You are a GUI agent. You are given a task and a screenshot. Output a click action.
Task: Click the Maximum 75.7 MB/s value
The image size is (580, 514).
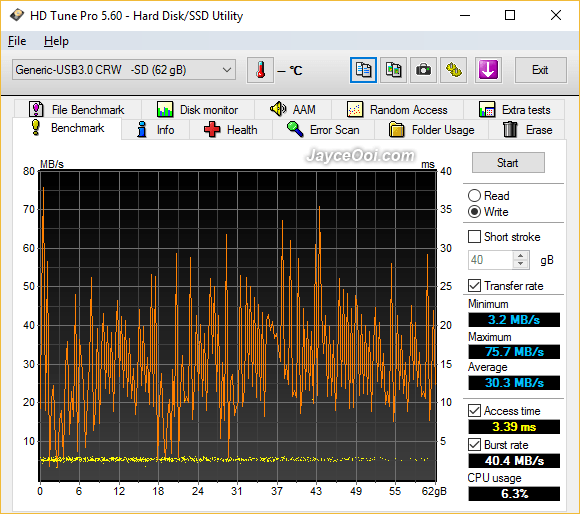pos(514,352)
